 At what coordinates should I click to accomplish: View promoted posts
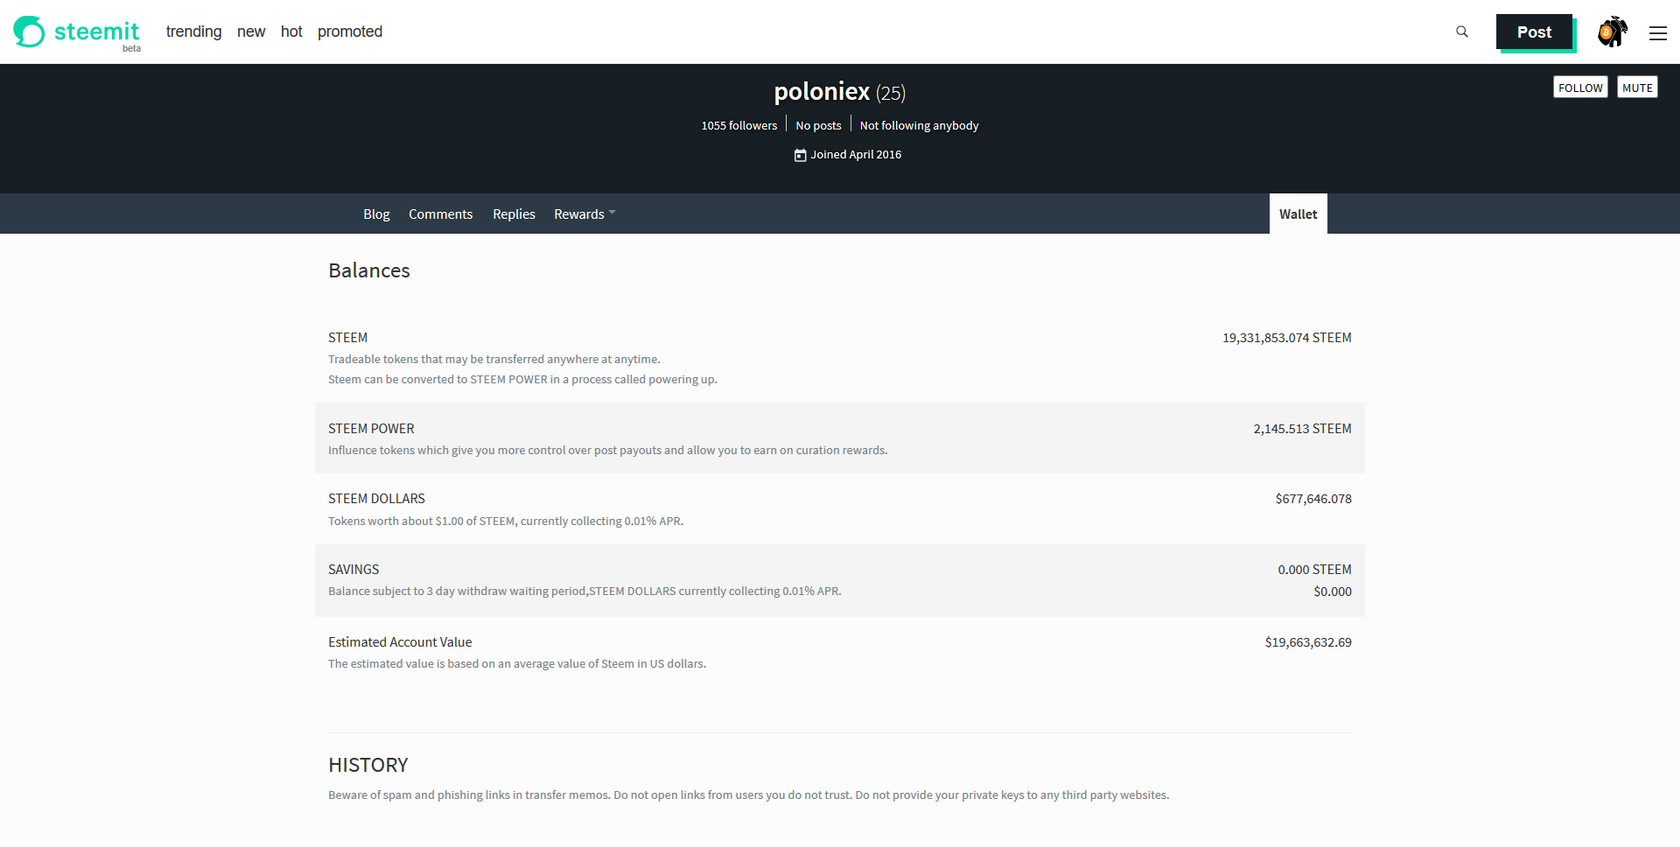click(350, 32)
